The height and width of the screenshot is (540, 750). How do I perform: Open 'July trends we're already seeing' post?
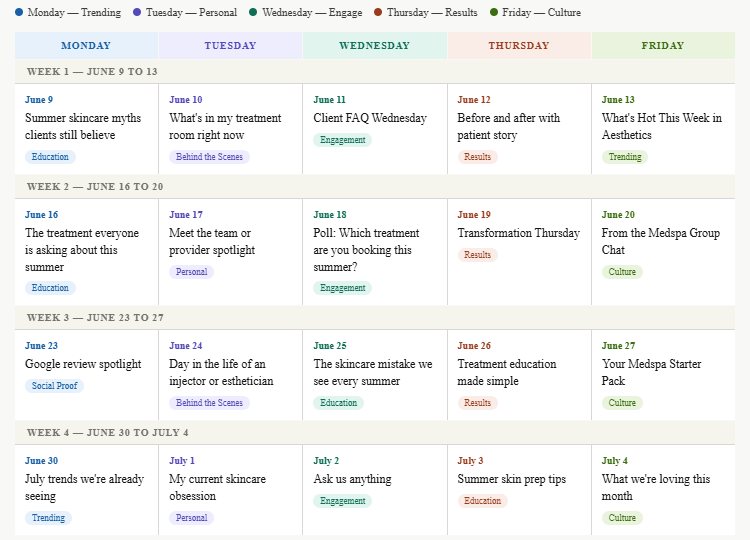click(x=84, y=487)
